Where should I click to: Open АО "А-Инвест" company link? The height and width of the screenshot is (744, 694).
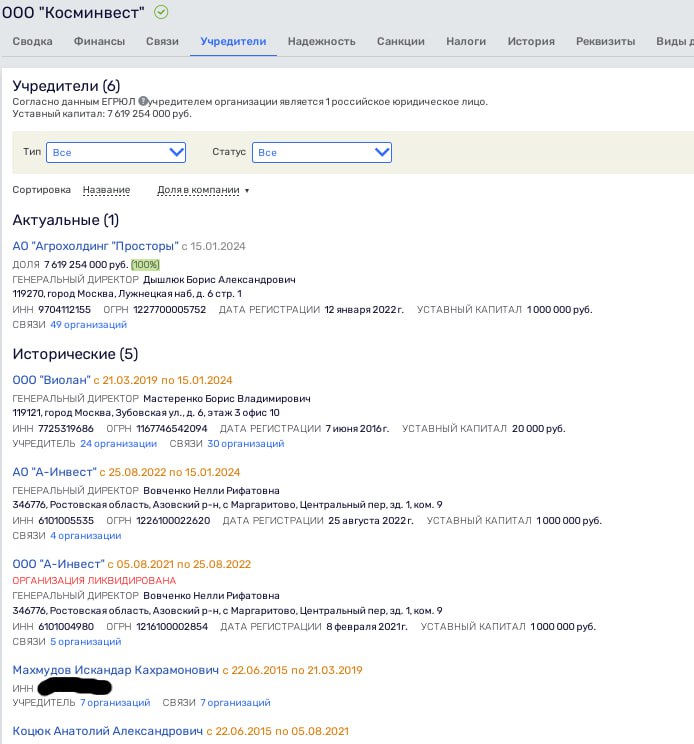click(55, 472)
